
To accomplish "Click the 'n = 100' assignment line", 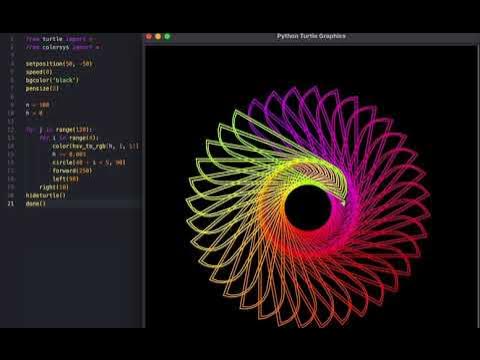I will click(38, 105).
